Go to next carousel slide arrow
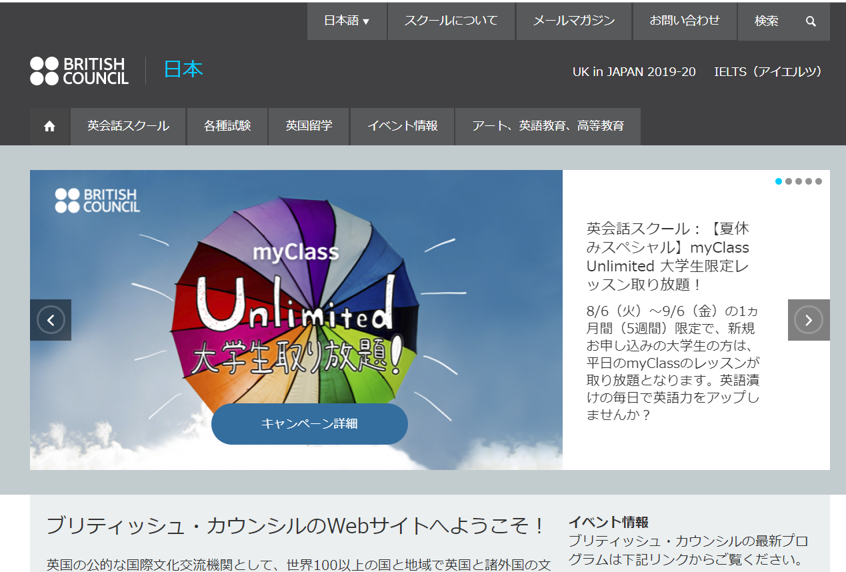 click(x=809, y=320)
